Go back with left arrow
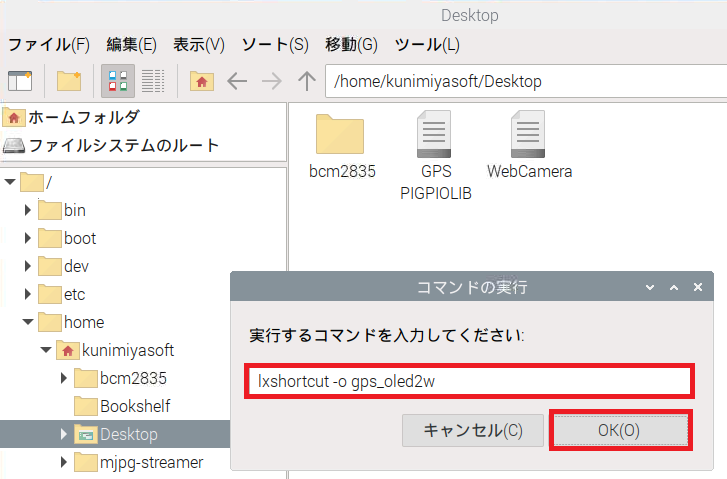Image resolution: width=727 pixels, height=479 pixels. [x=237, y=82]
